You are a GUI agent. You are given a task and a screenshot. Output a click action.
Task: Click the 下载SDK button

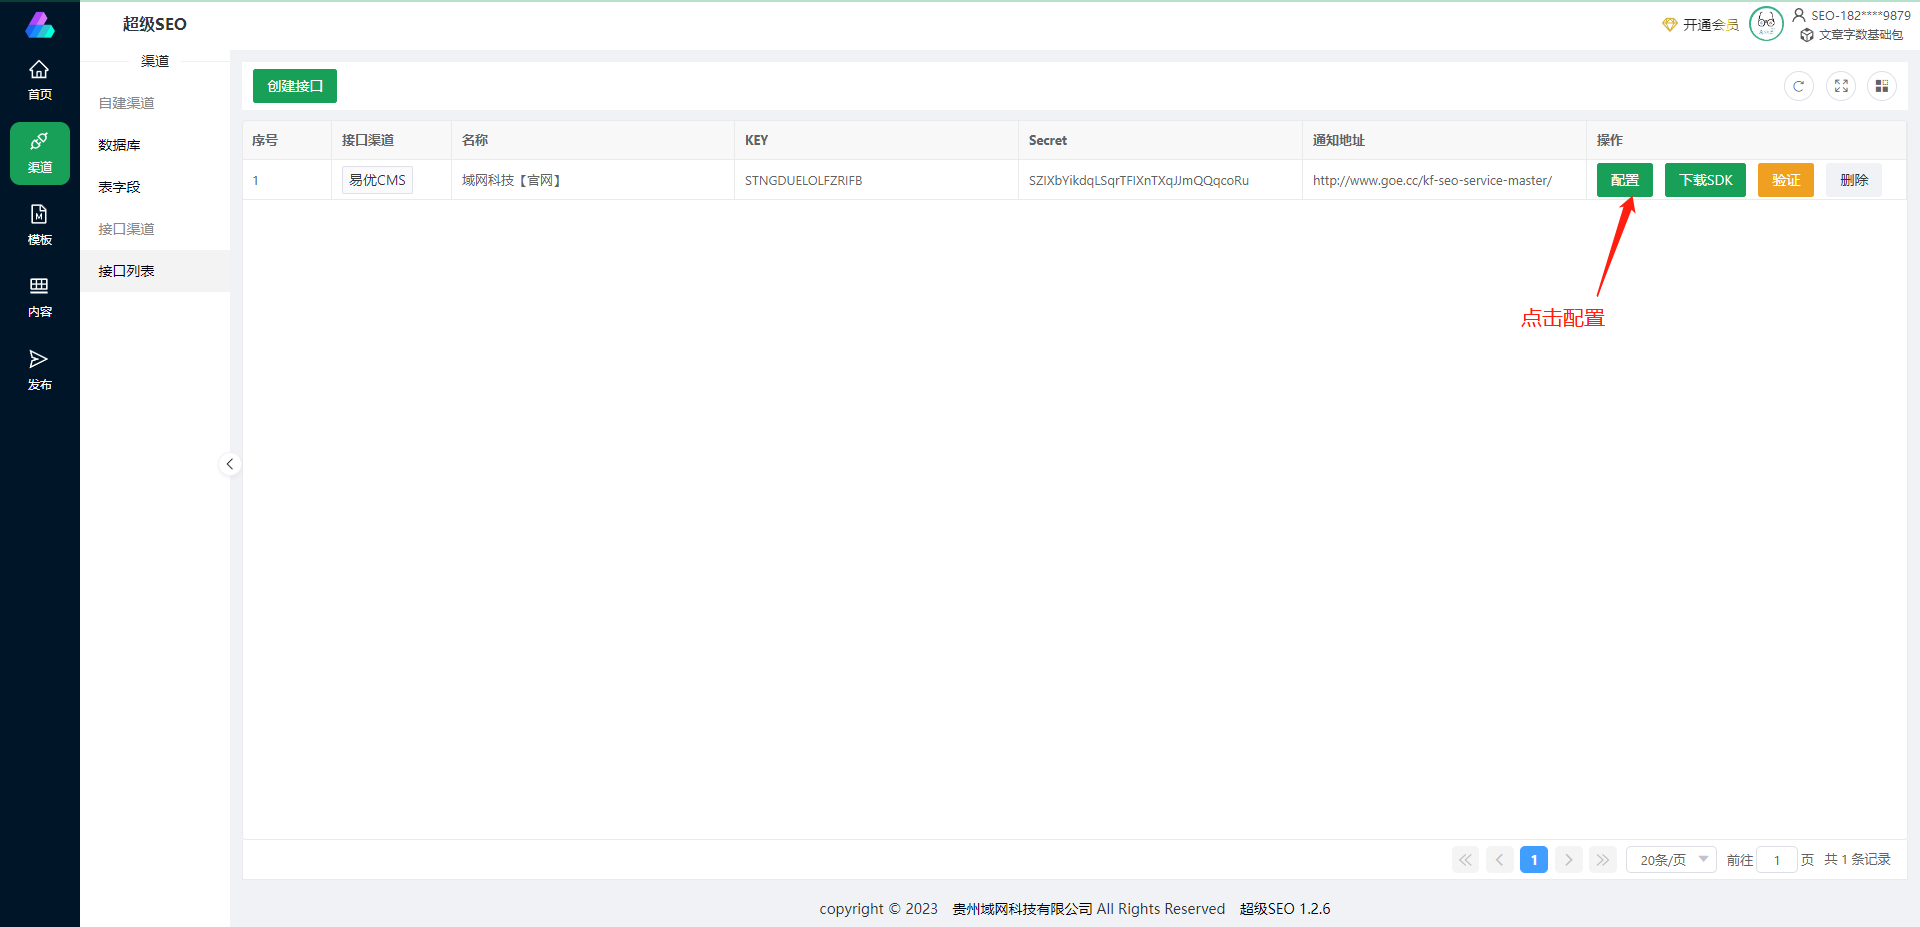1705,180
